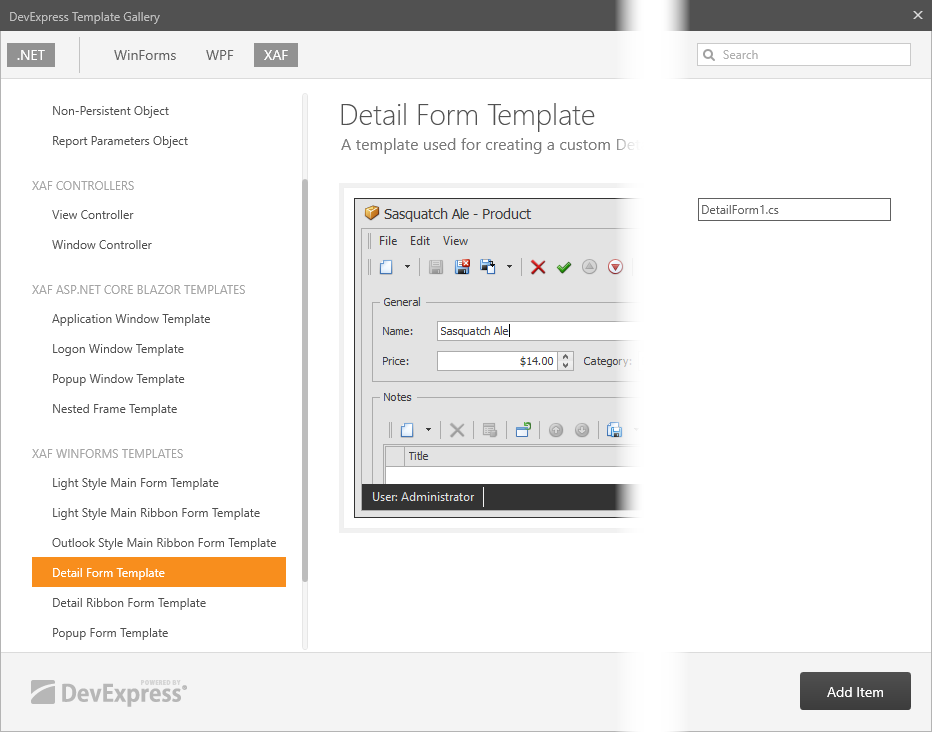Switch to the WinForms tab

point(145,55)
